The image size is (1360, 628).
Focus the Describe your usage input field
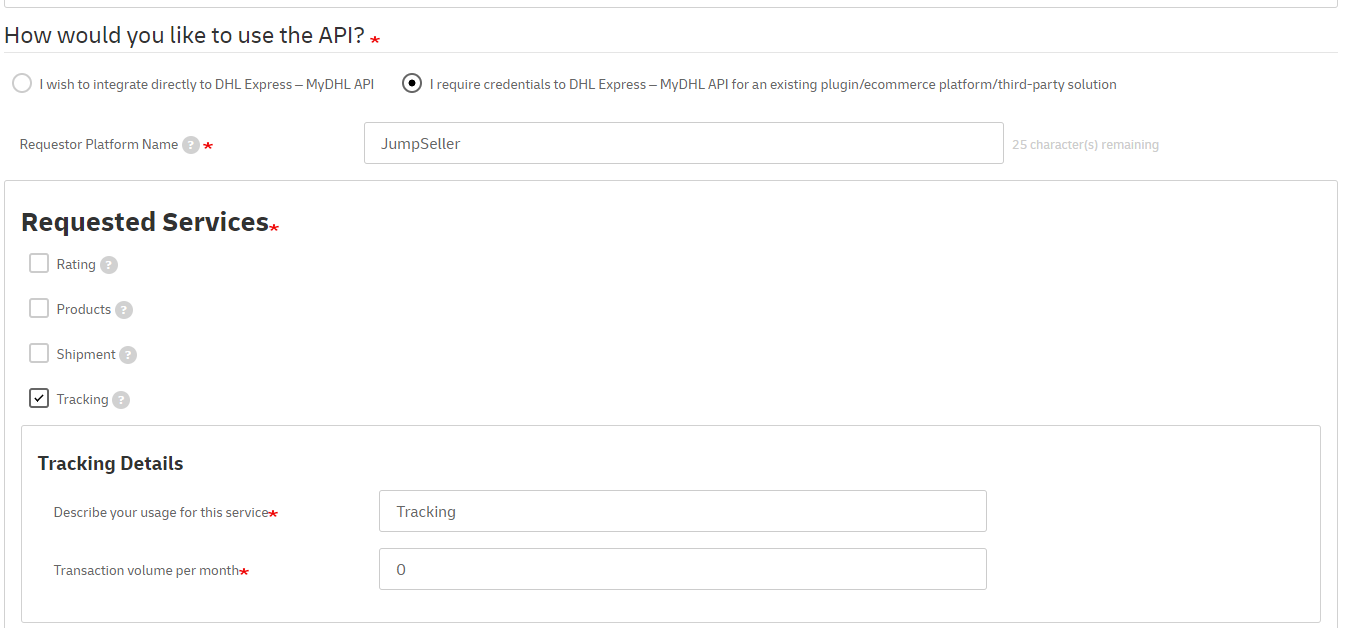coord(682,511)
